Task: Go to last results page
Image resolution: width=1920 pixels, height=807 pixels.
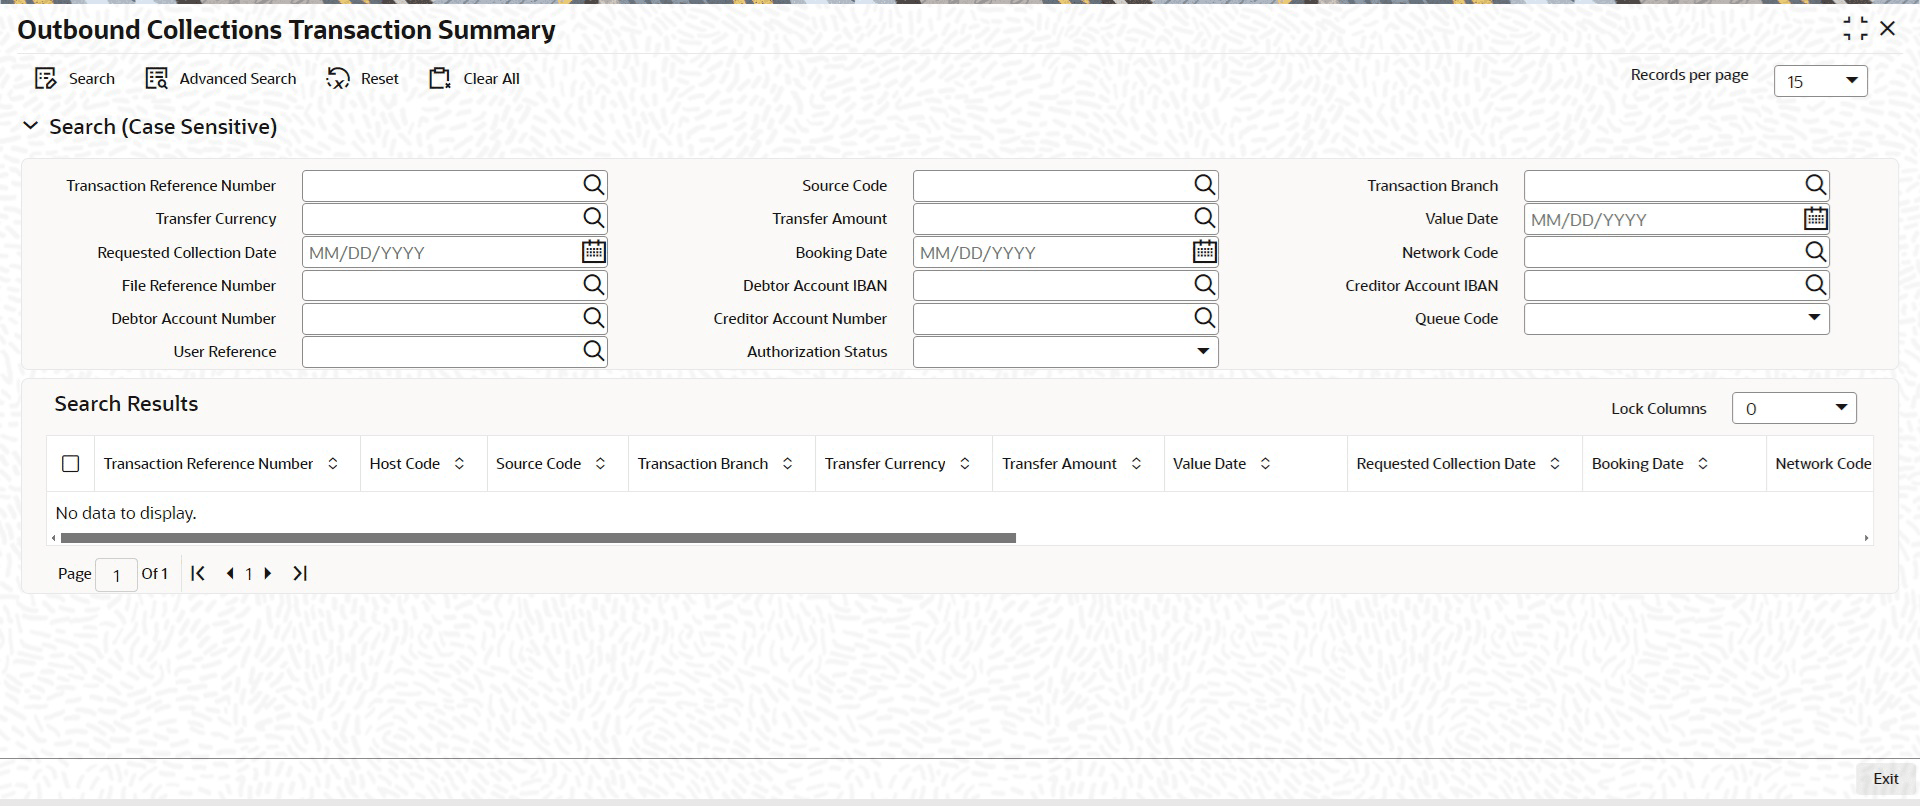Action: point(299,573)
